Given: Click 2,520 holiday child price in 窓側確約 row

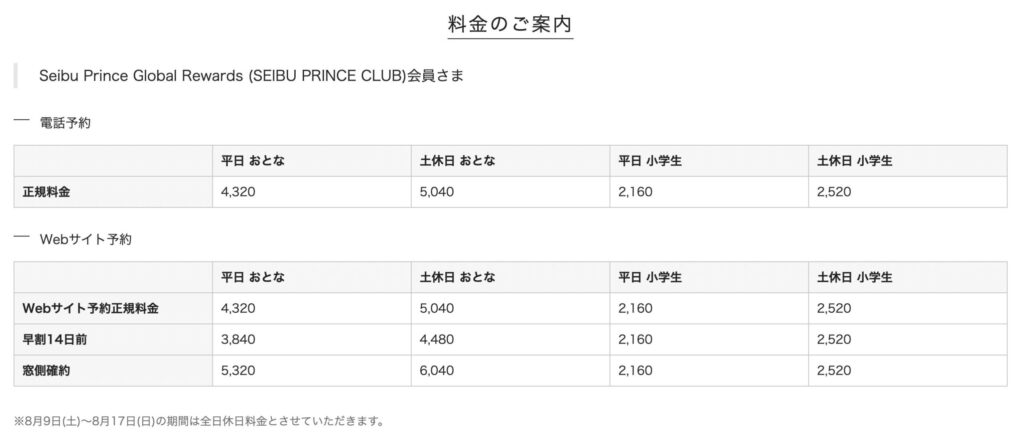Looking at the screenshot, I should tap(834, 371).
